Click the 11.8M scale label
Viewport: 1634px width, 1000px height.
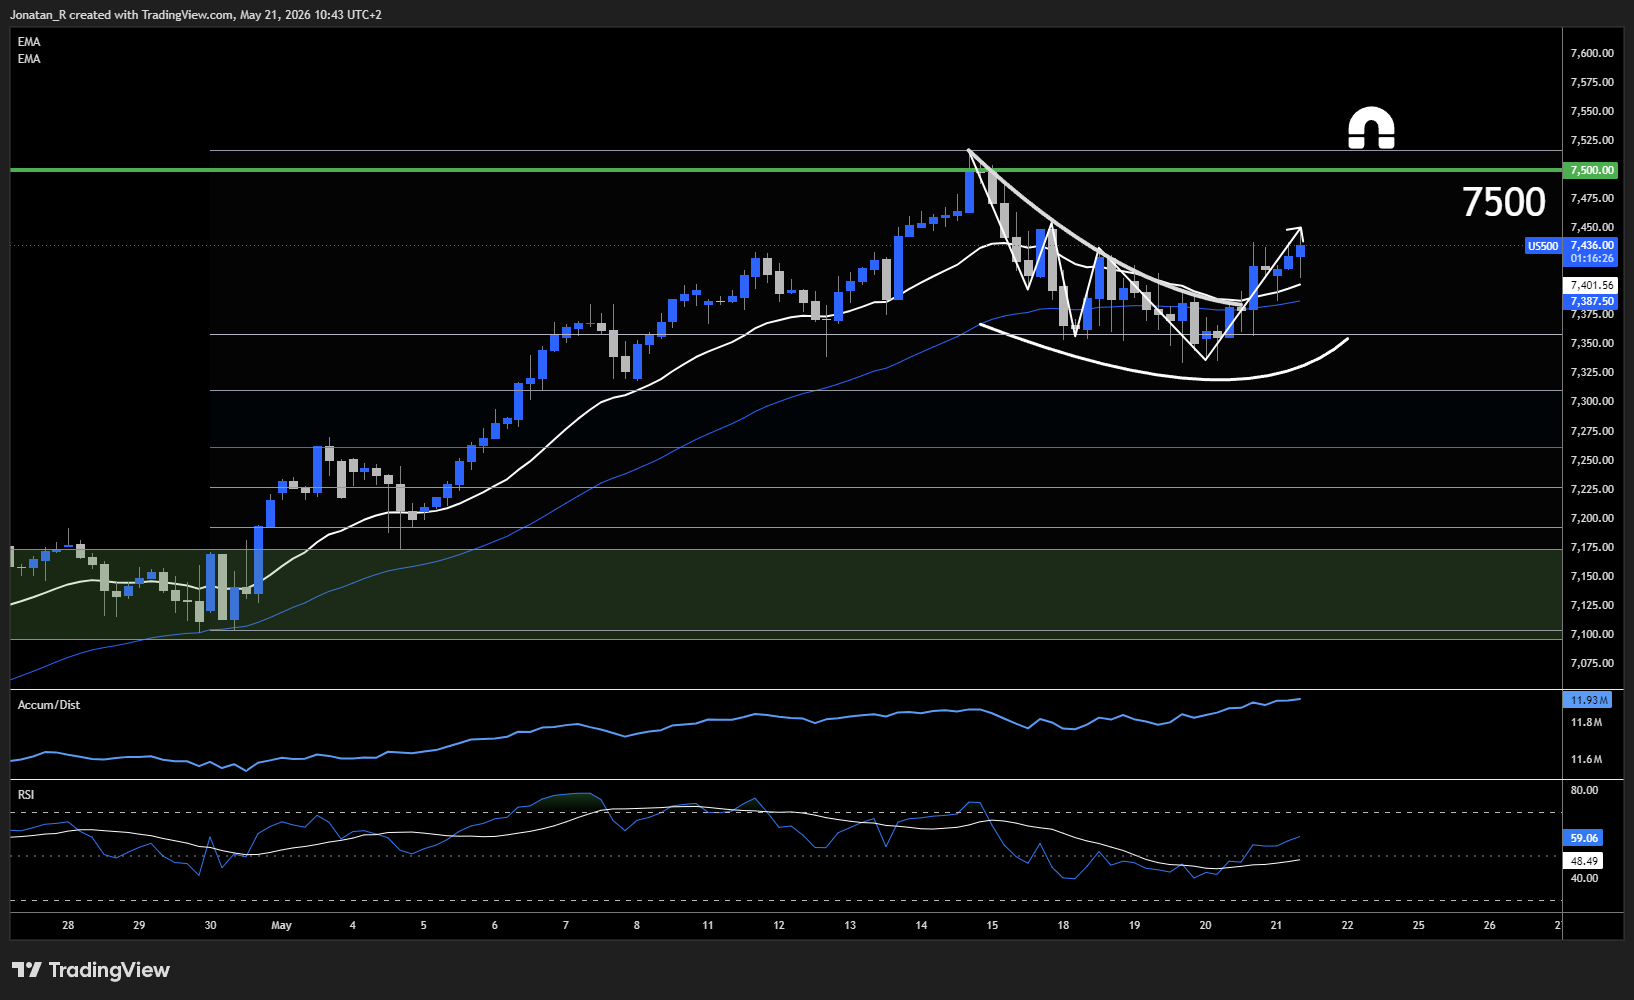[x=1586, y=722]
